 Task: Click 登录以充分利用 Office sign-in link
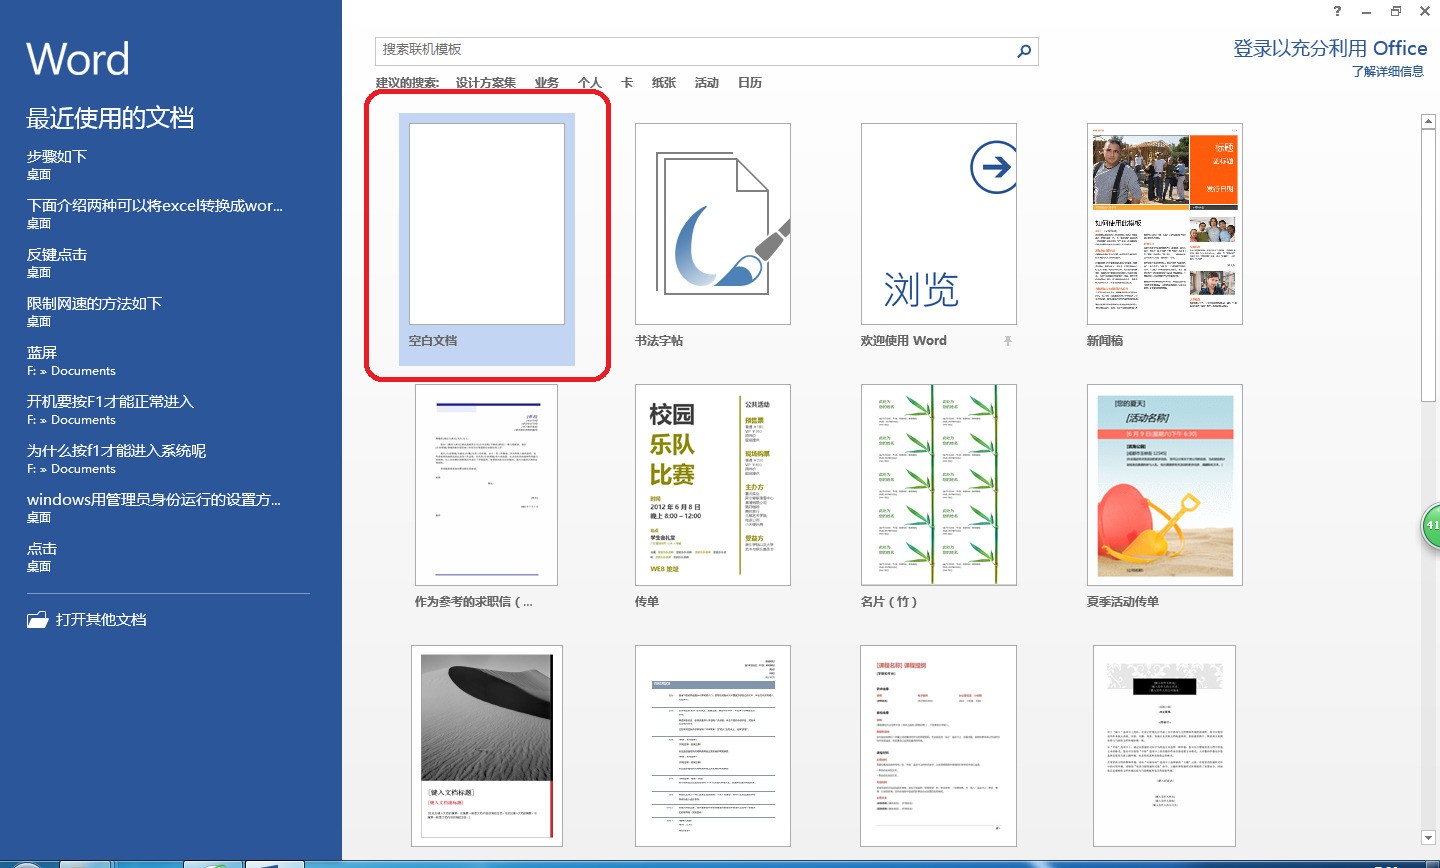pyautogui.click(x=1330, y=48)
